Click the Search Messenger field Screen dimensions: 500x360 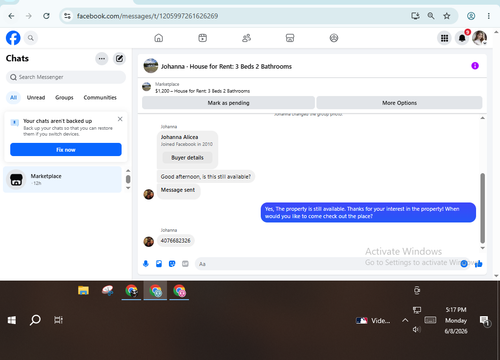66,77
